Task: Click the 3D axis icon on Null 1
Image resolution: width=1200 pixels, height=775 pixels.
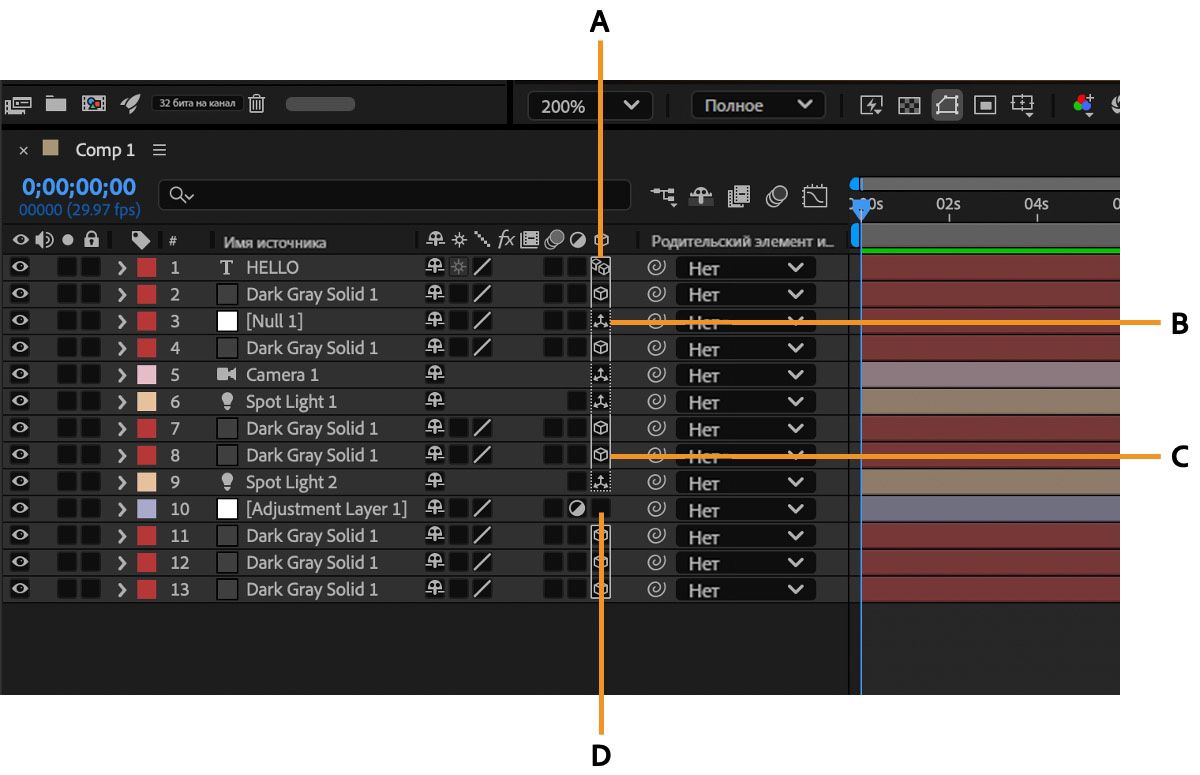Action: point(600,321)
